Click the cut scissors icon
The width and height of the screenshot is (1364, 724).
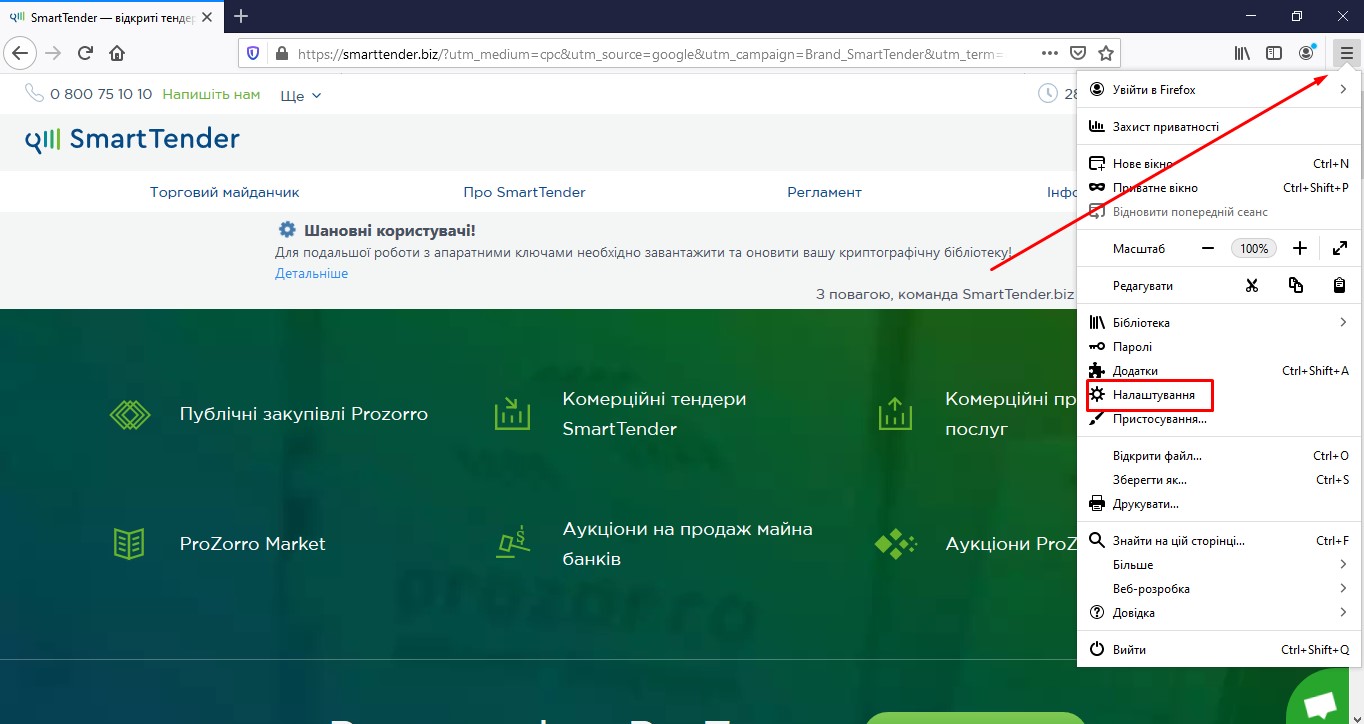[1251, 286]
